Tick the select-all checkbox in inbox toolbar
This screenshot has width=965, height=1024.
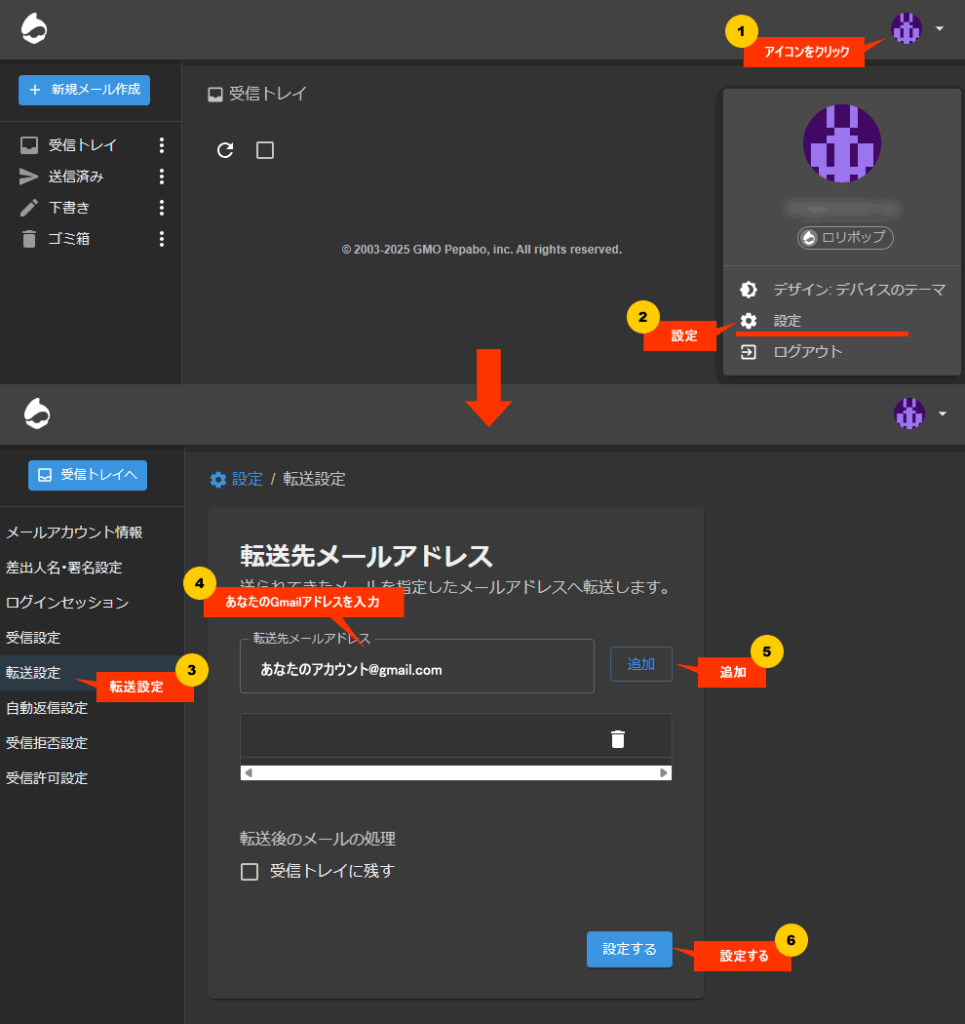265,150
